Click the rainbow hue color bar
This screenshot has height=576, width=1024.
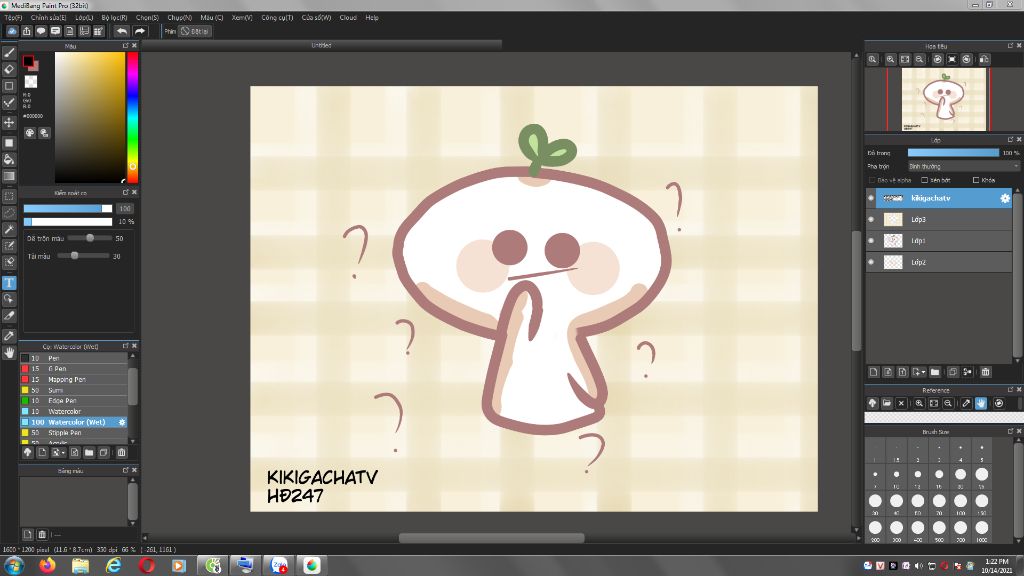(x=133, y=117)
